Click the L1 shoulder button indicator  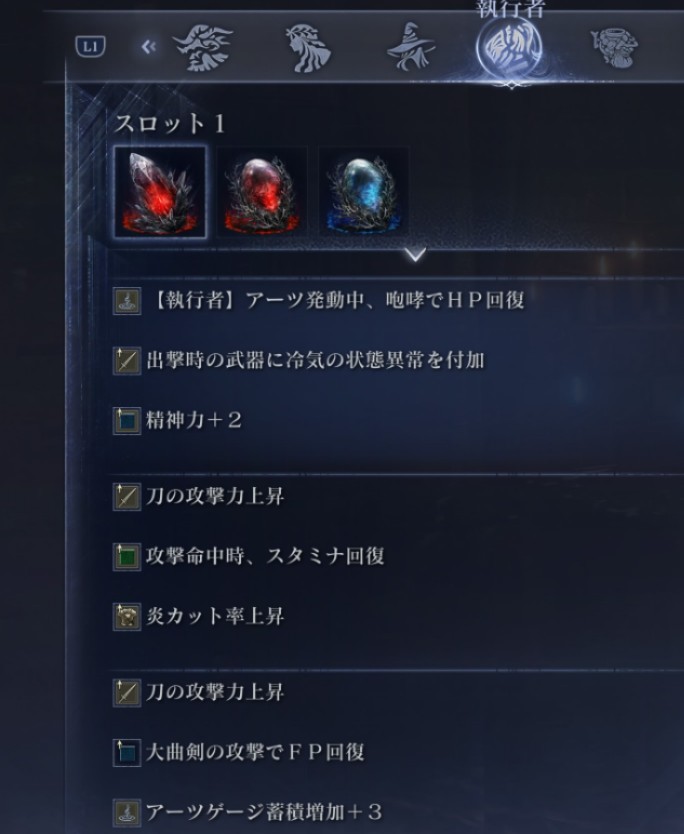[90, 46]
